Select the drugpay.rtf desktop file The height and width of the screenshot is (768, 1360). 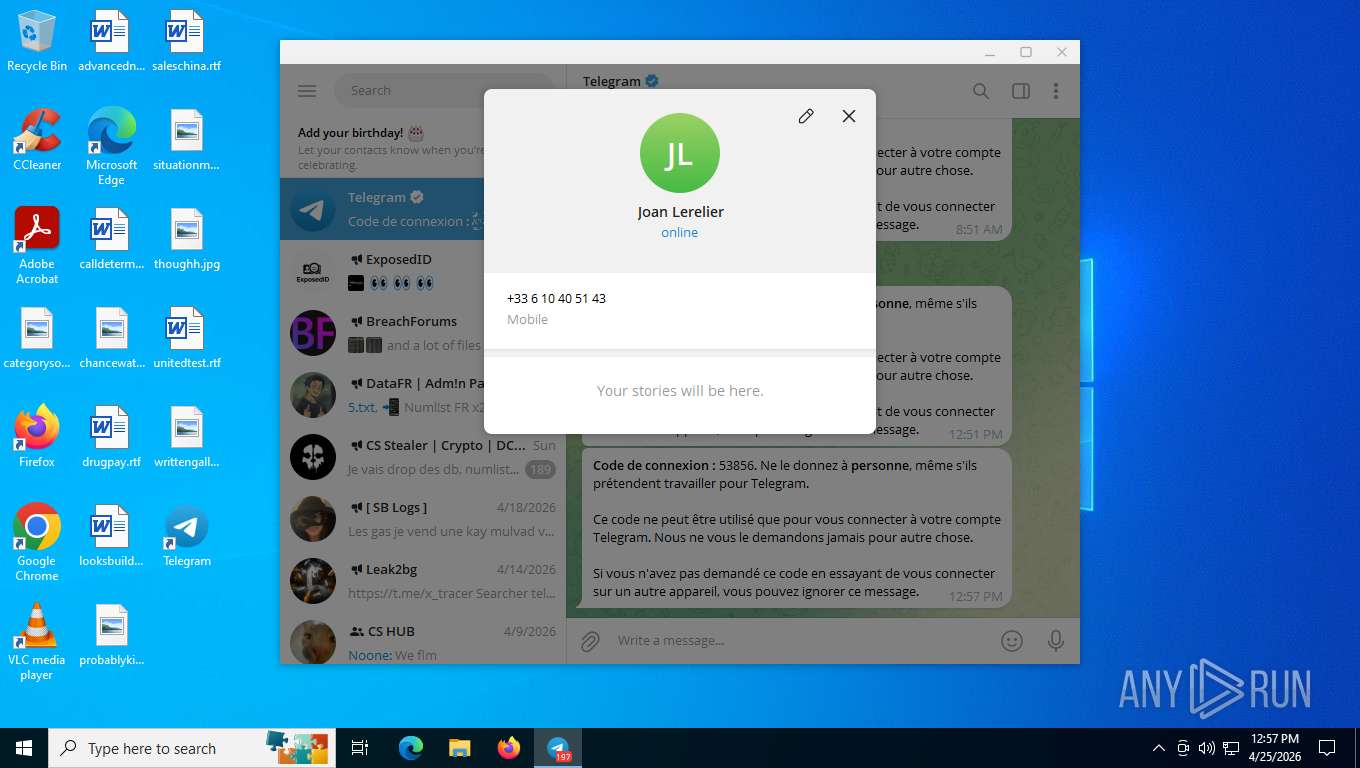click(x=111, y=437)
